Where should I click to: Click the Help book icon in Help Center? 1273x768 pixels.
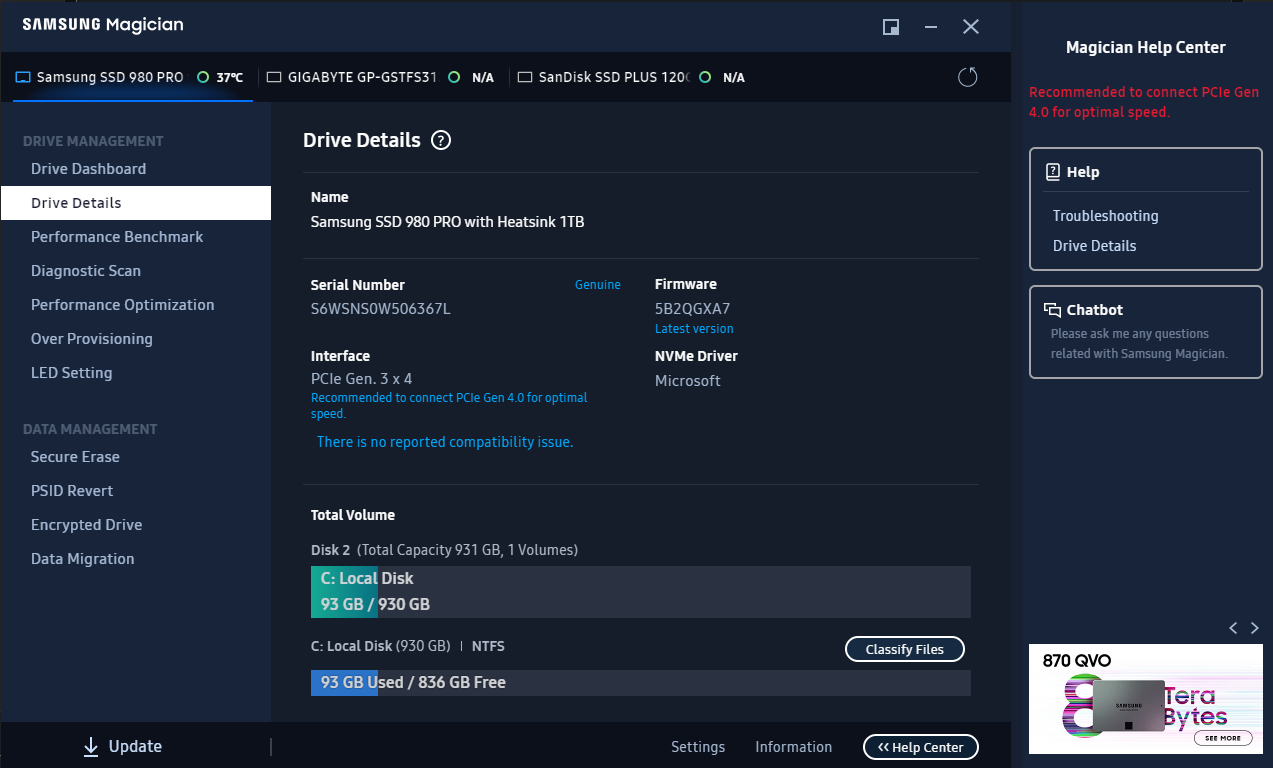click(x=1053, y=172)
